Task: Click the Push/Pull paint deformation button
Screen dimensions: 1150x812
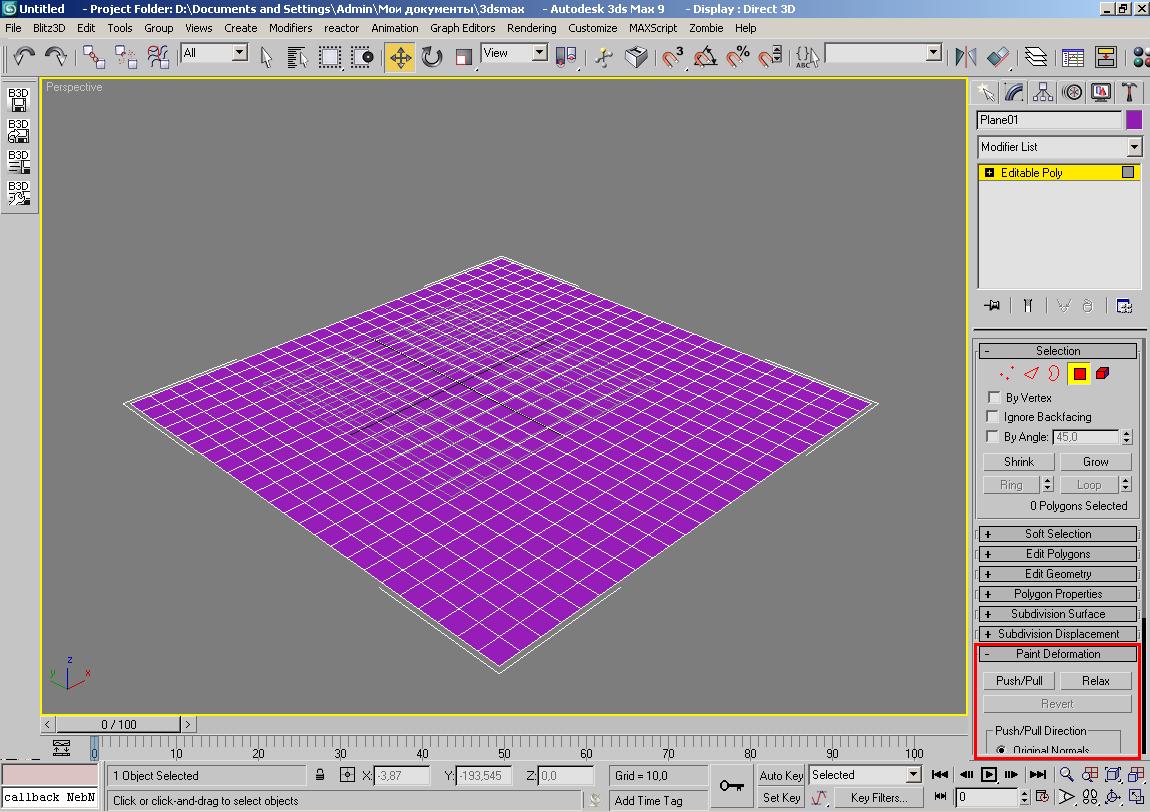Action: pyautogui.click(x=1019, y=681)
